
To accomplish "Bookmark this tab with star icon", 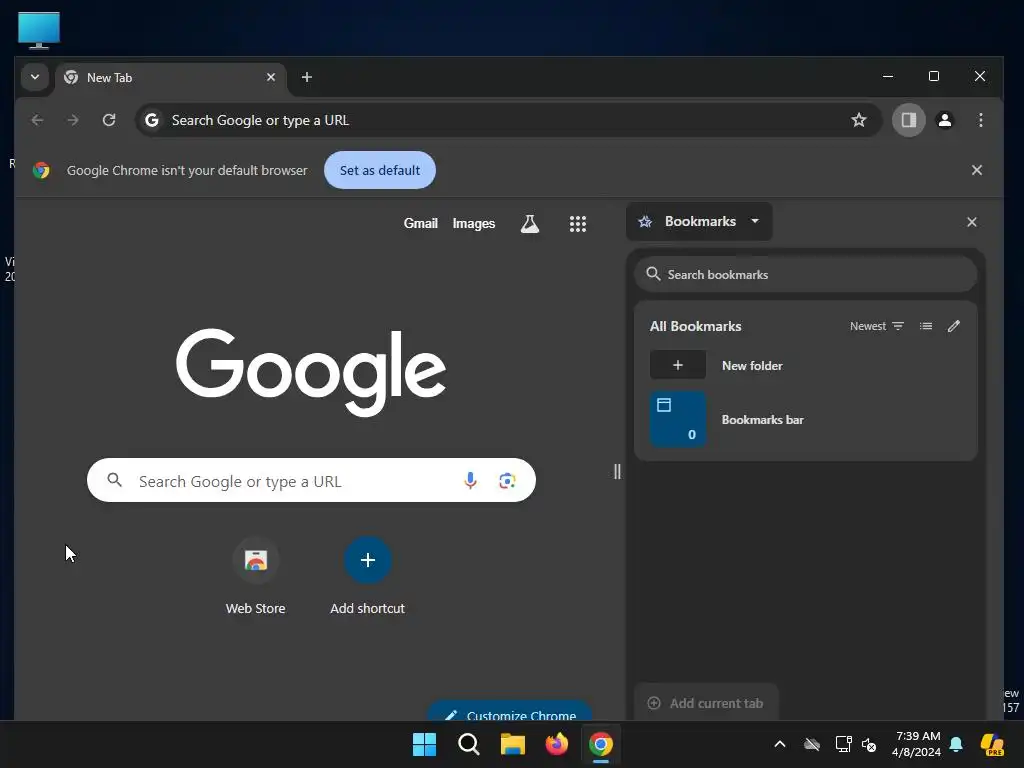I will point(859,120).
